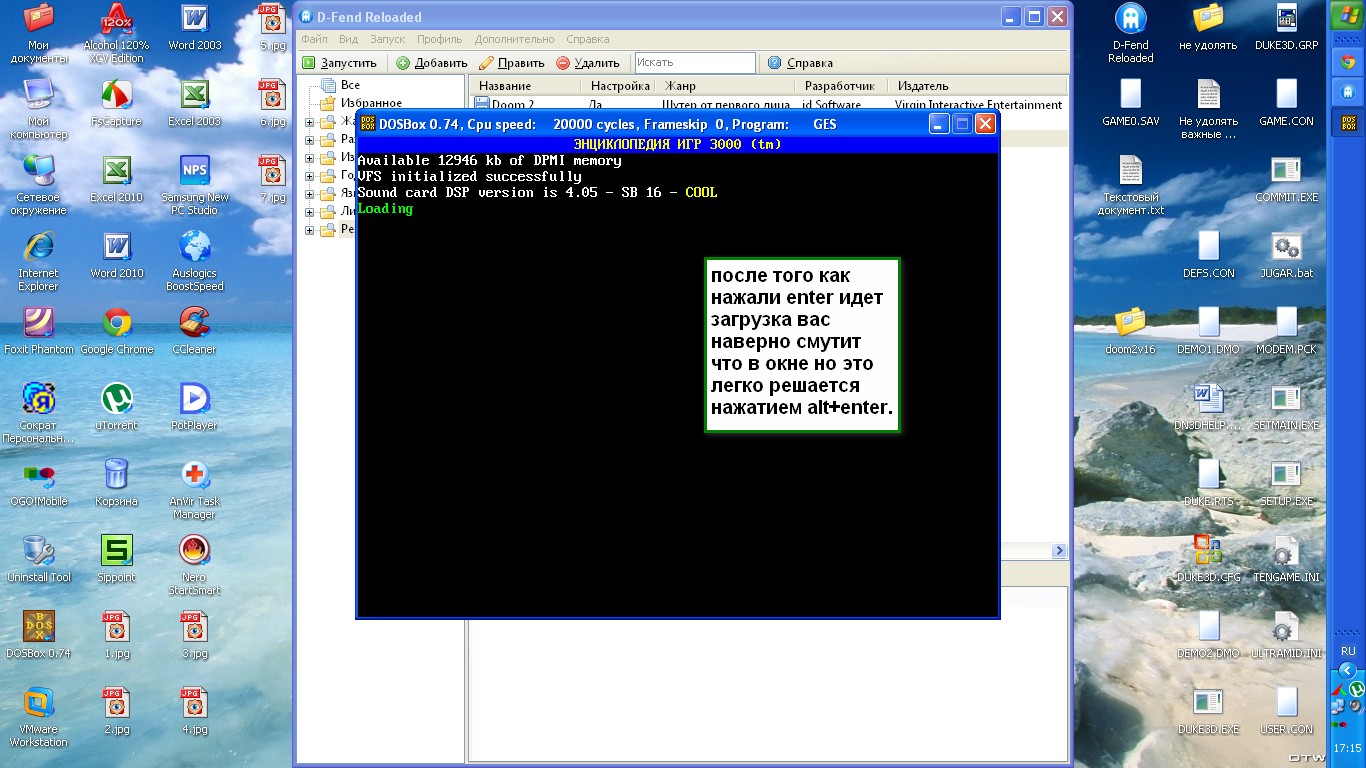
Task: Select the Samsung New PC Studio icon
Action: click(195, 186)
